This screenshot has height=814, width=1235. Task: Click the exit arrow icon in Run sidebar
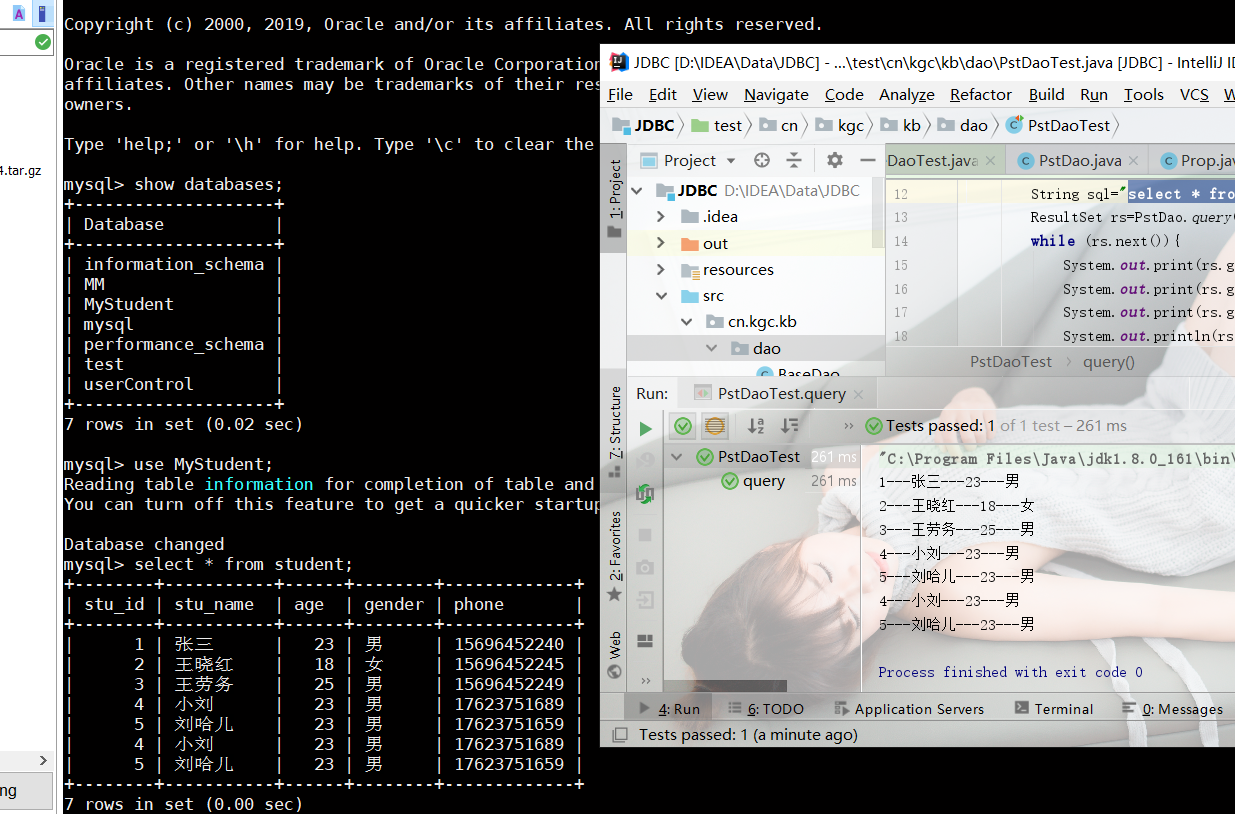click(645, 601)
